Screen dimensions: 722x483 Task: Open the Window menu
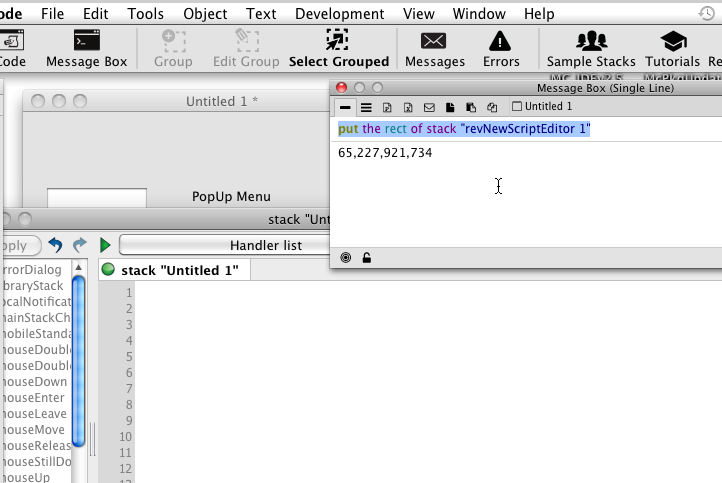coord(479,14)
